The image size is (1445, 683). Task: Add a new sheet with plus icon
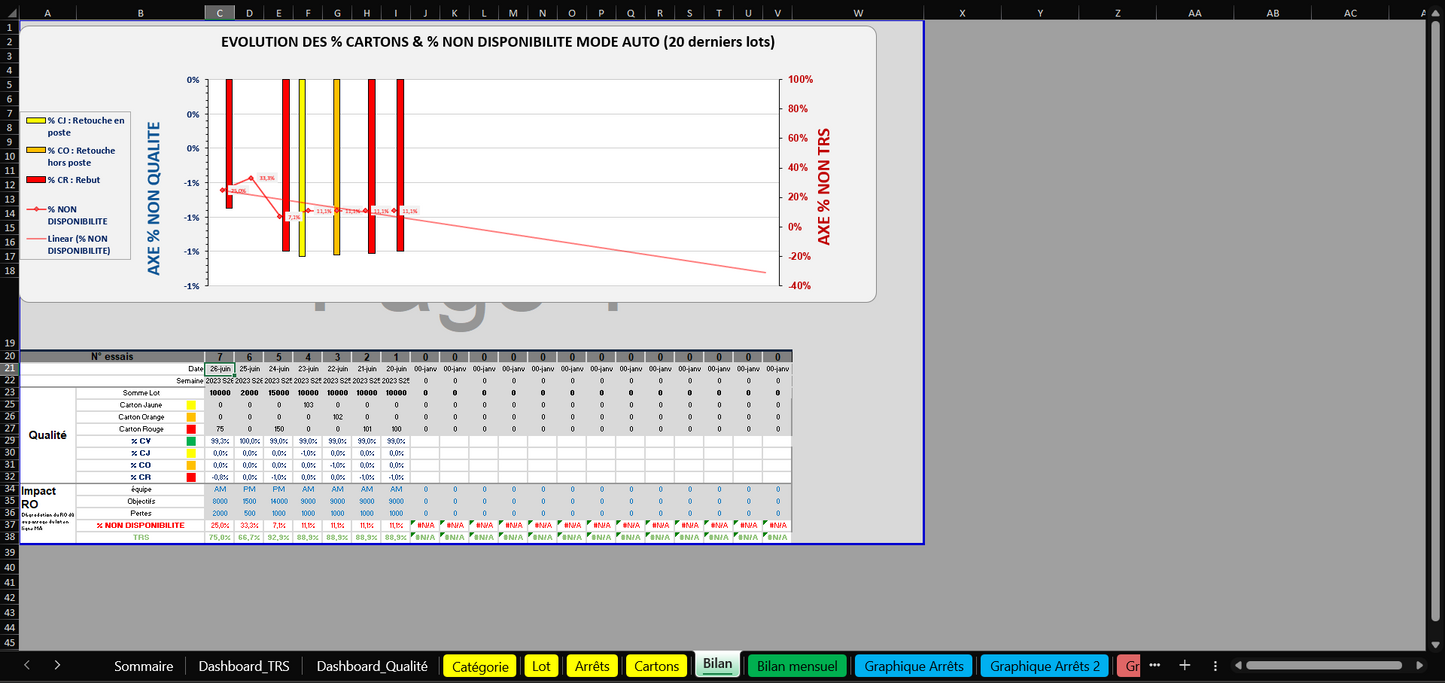click(1184, 665)
